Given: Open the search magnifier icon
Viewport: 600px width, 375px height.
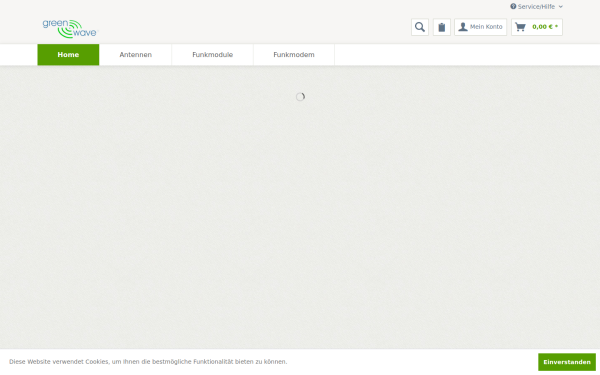Looking at the screenshot, I should click(420, 27).
